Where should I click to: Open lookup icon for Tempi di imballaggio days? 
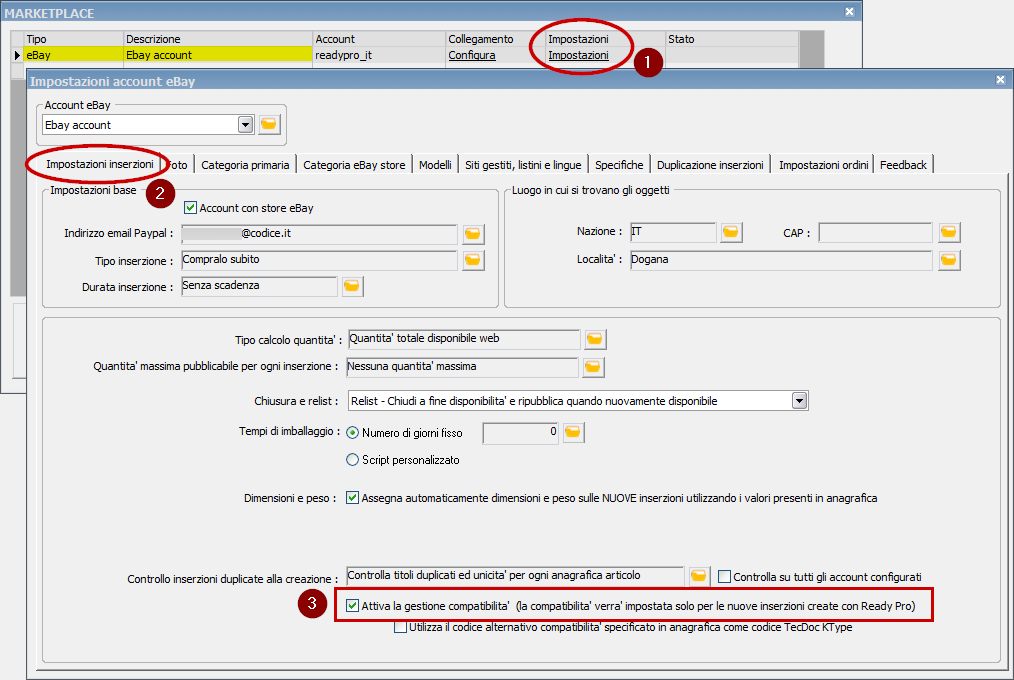pyautogui.click(x=573, y=432)
